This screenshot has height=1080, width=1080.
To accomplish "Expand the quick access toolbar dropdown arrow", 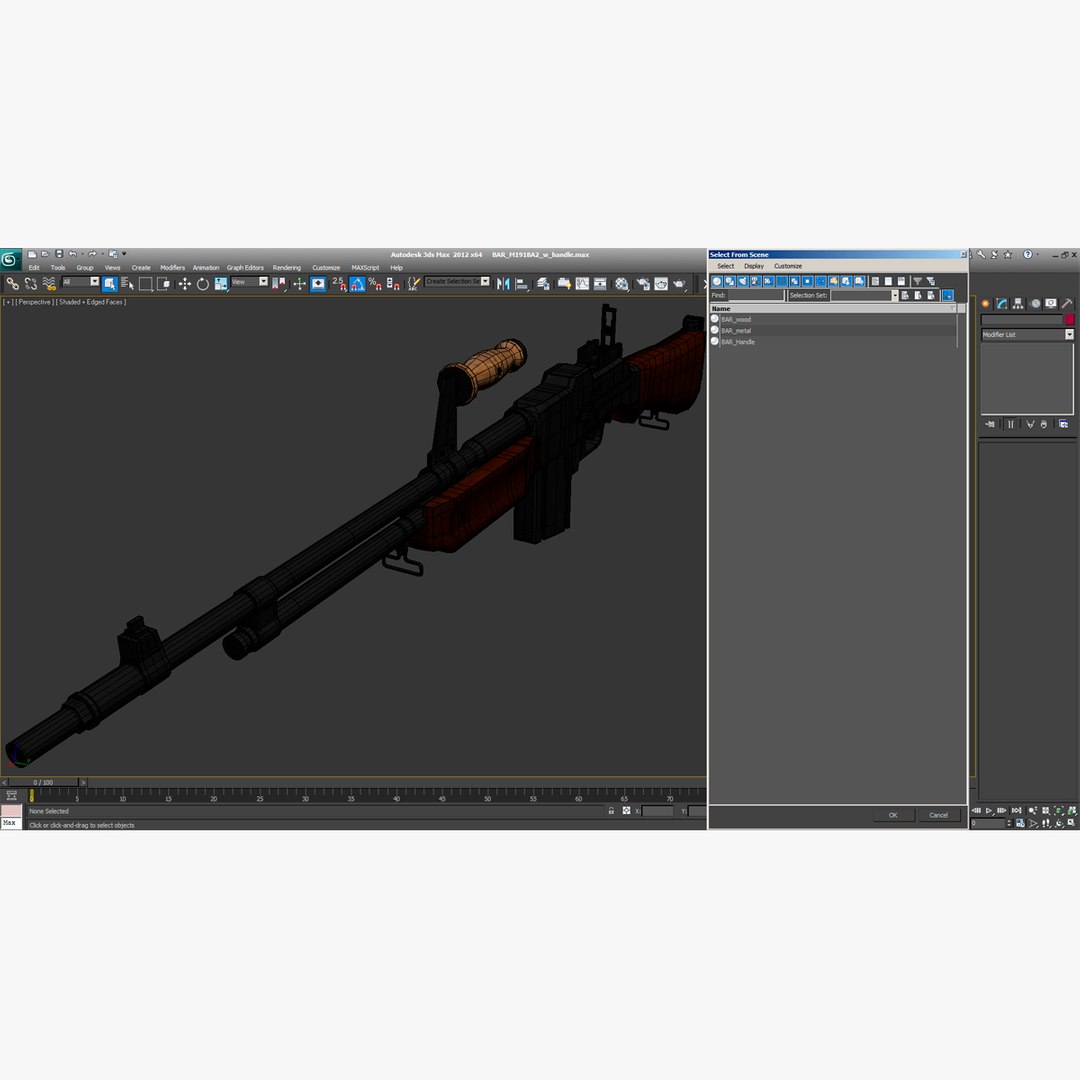I will coord(124,254).
